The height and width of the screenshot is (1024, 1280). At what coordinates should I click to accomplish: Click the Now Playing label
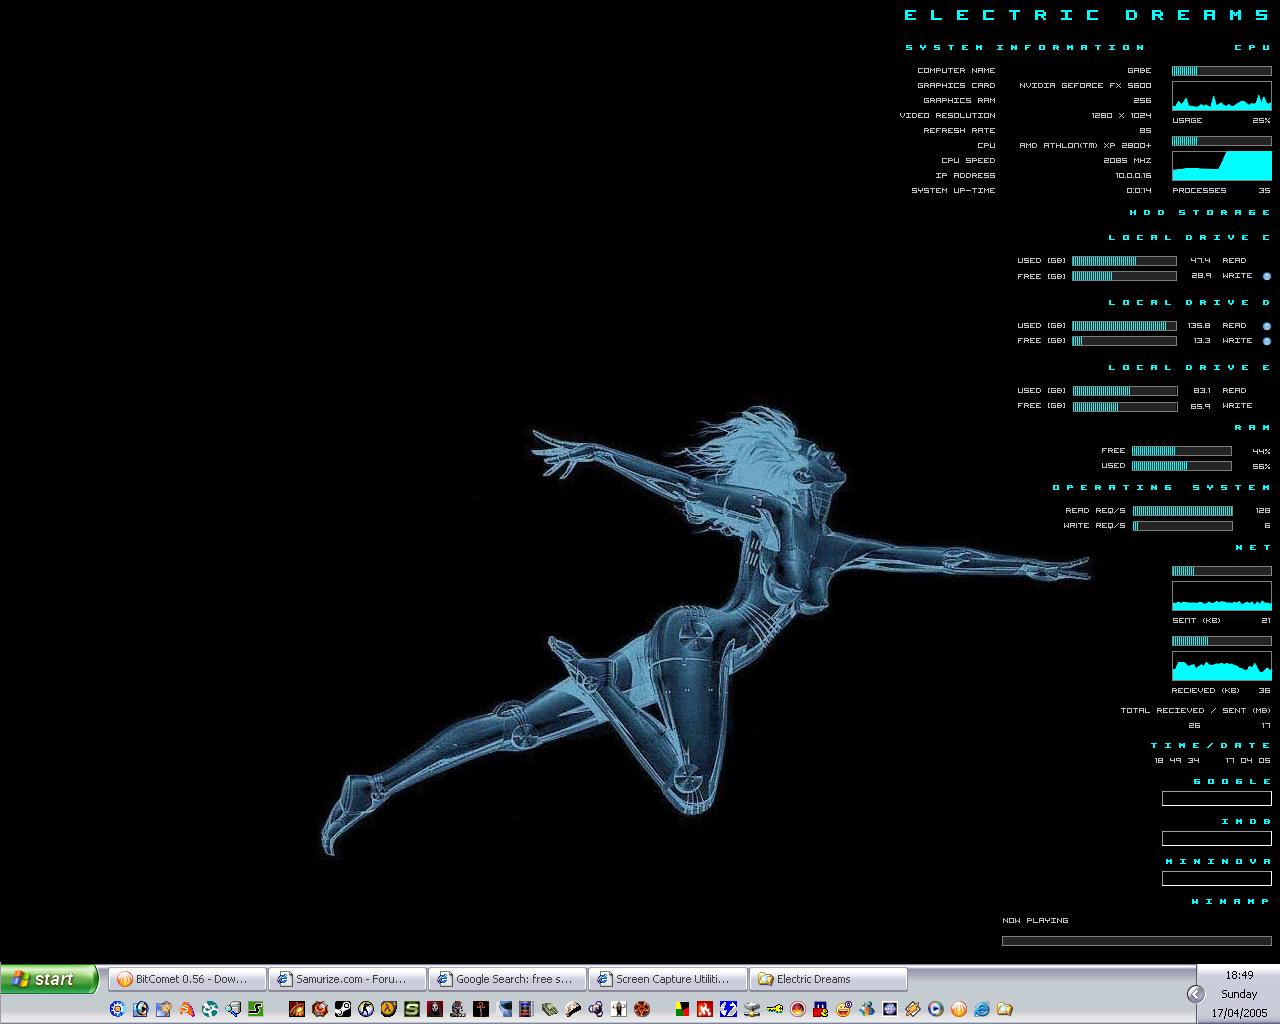coord(1035,920)
